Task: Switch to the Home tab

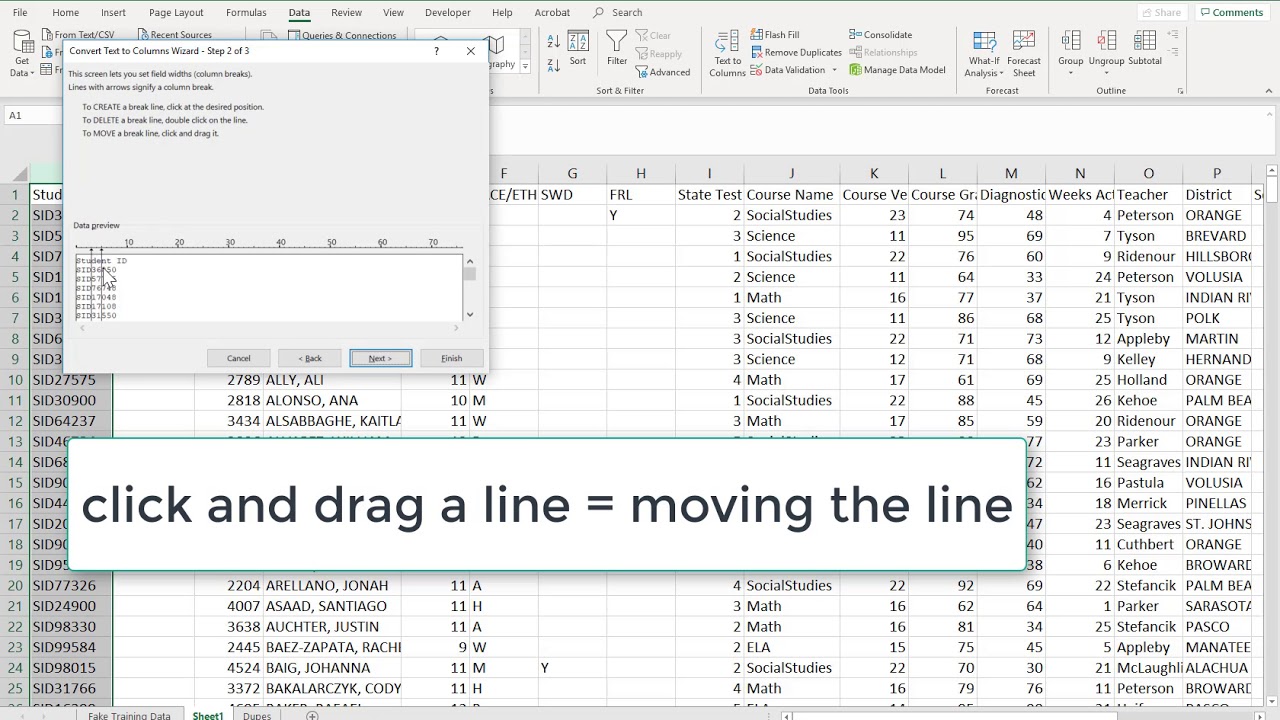Action: [65, 13]
